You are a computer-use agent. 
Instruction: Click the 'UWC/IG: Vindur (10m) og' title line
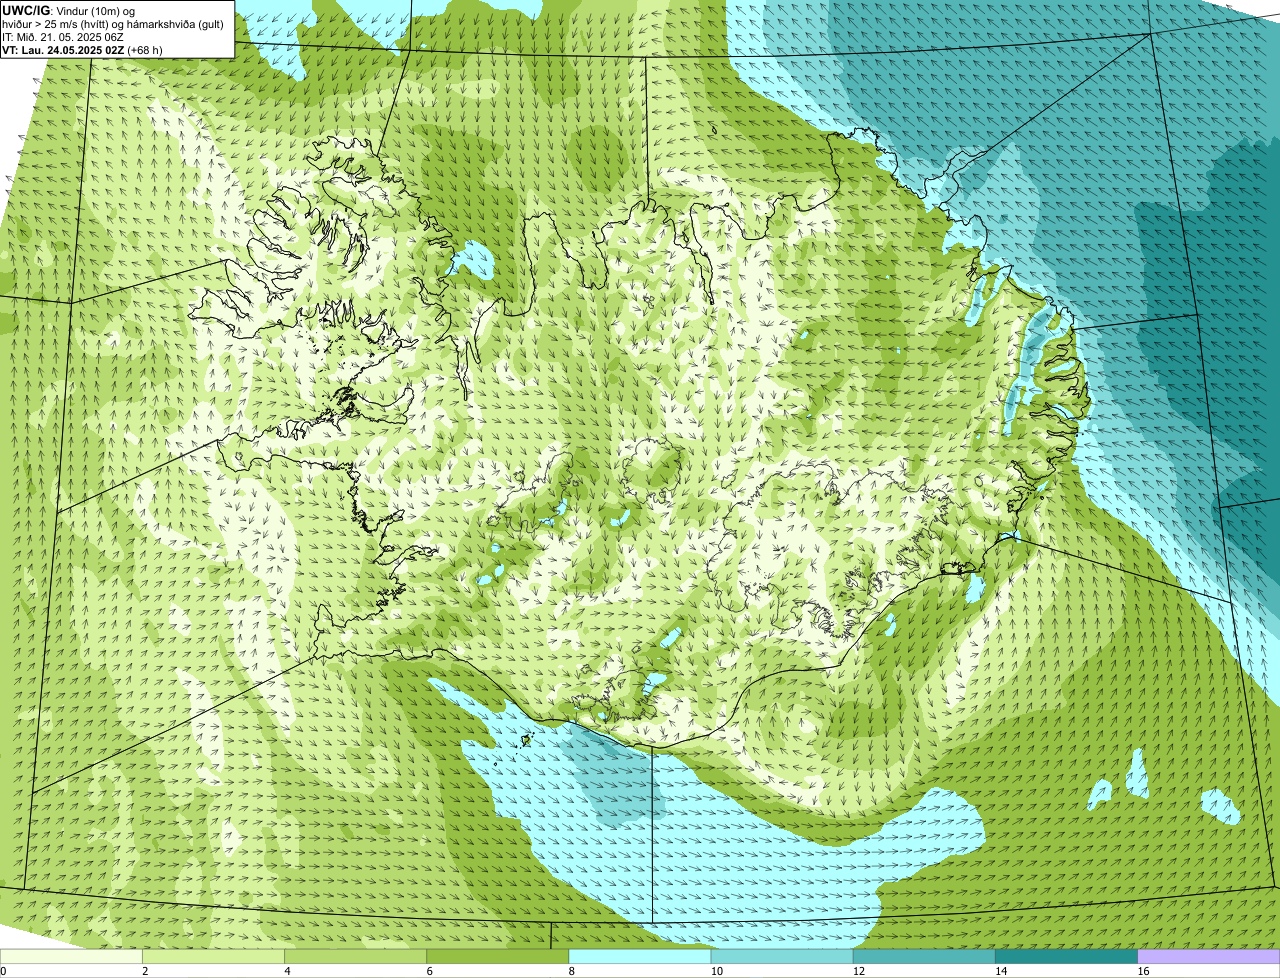[68, 10]
